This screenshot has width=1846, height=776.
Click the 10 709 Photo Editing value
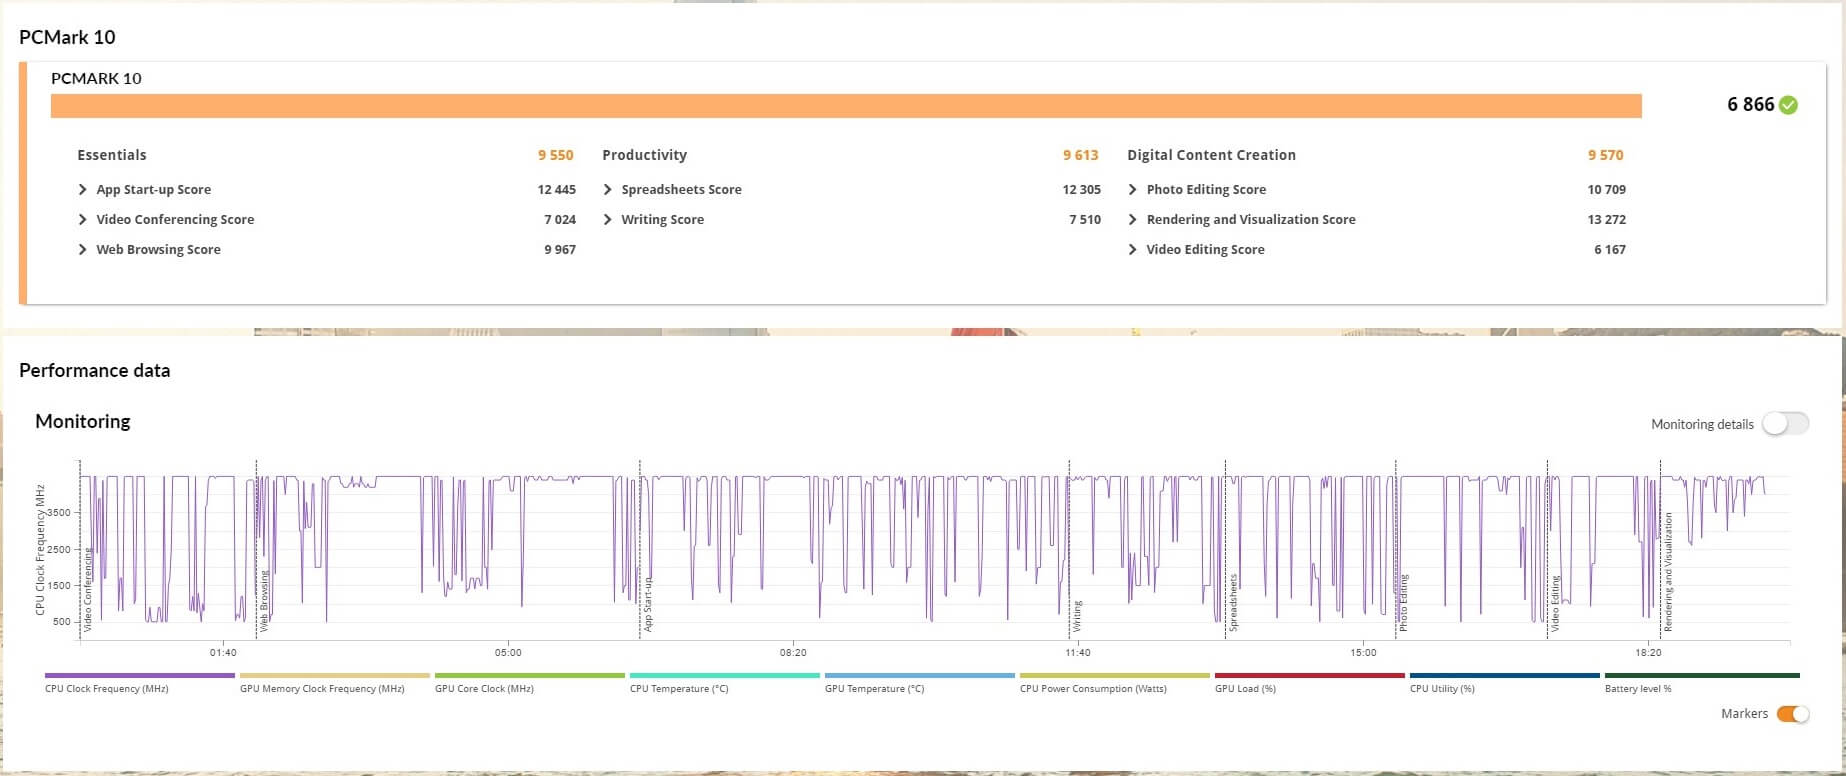click(1606, 189)
